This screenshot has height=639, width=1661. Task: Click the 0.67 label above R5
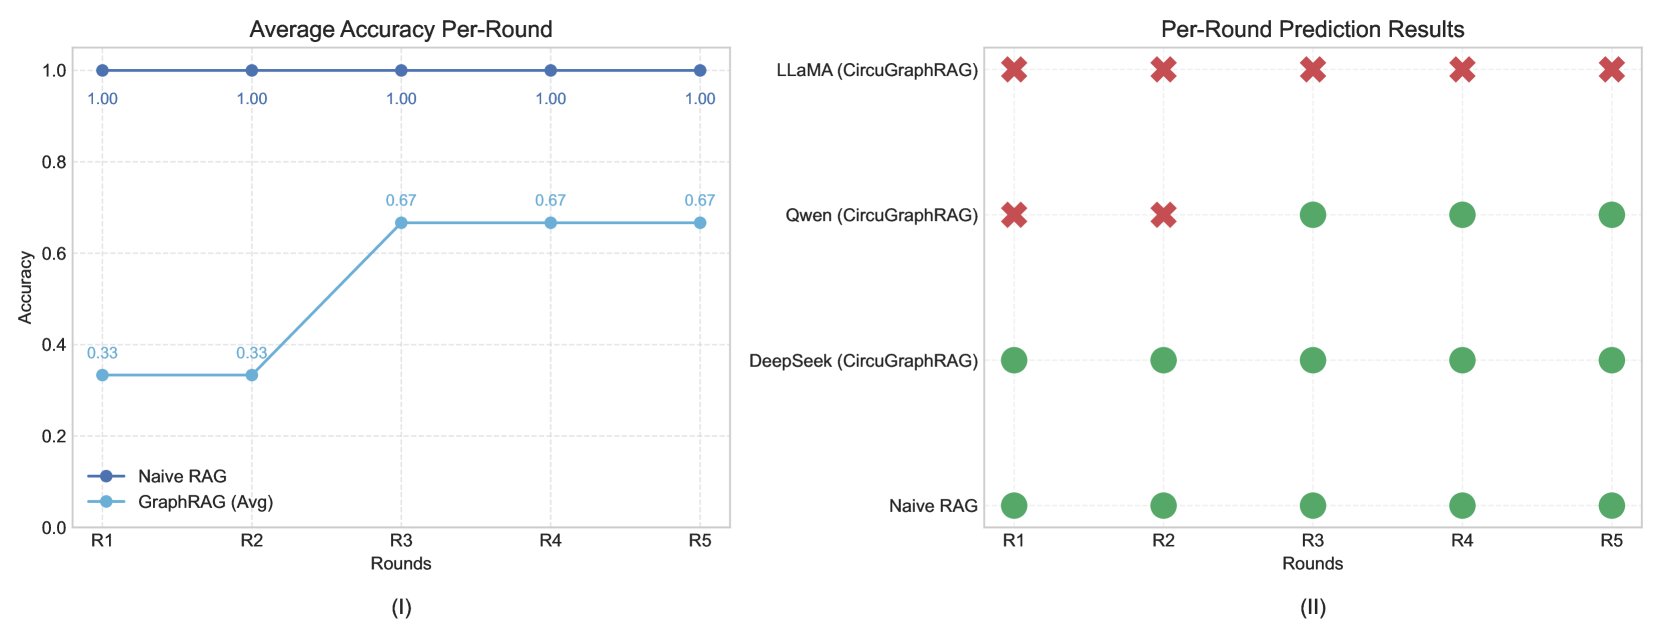tap(699, 200)
